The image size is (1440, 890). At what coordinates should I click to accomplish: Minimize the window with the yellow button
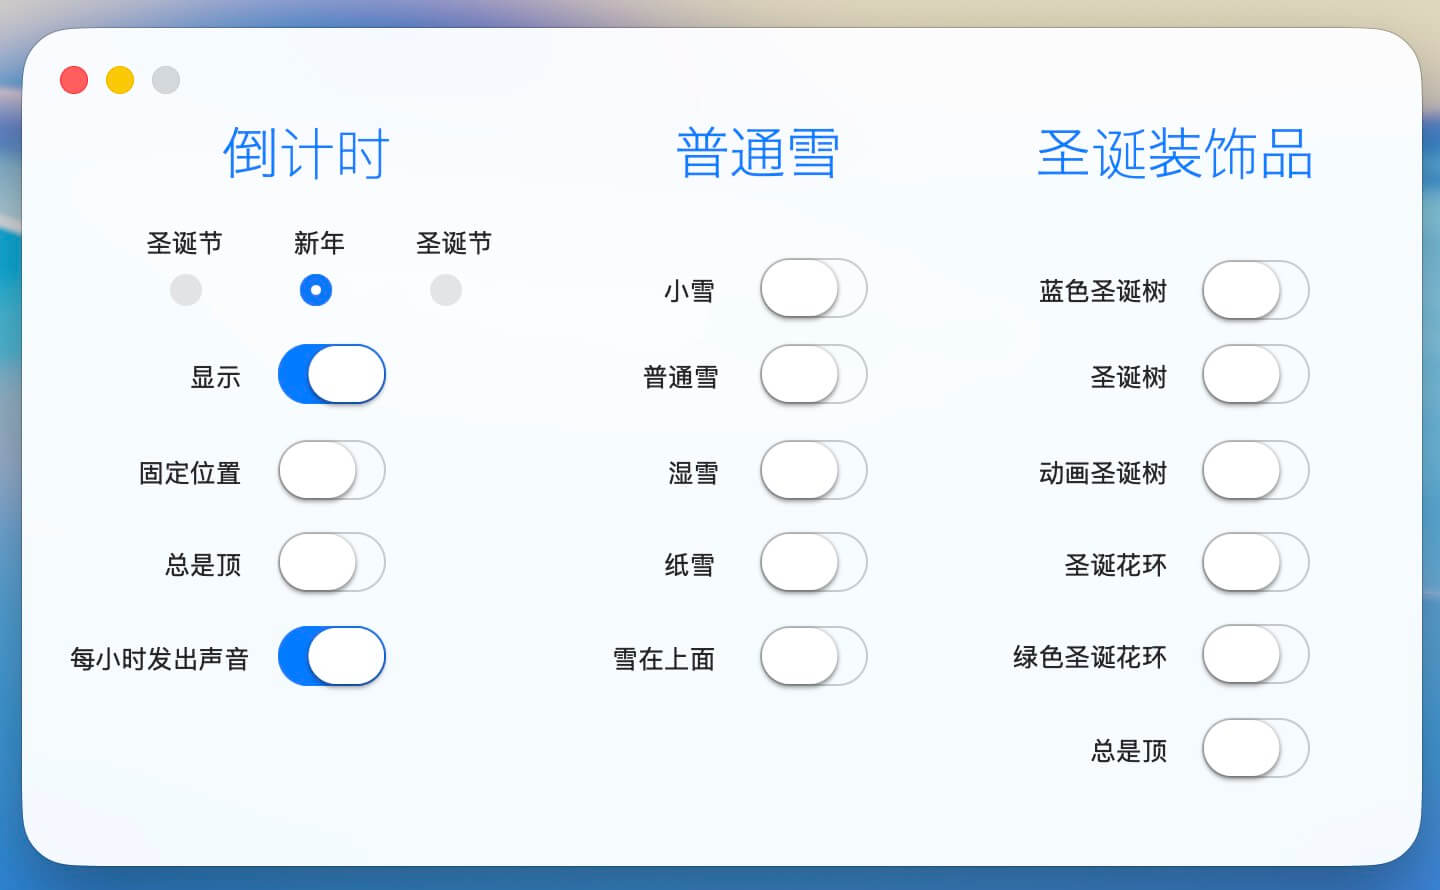click(120, 80)
